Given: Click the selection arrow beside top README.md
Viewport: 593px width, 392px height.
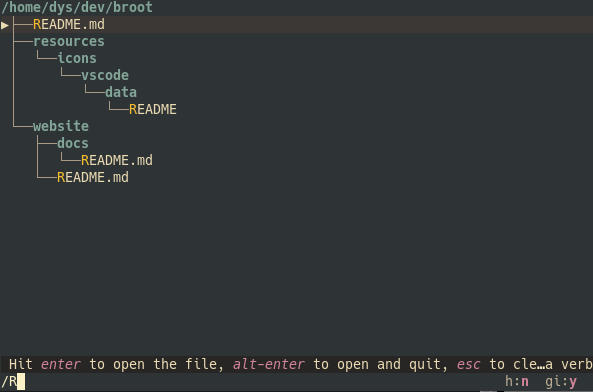Looking at the screenshot, I should coord(5,25).
